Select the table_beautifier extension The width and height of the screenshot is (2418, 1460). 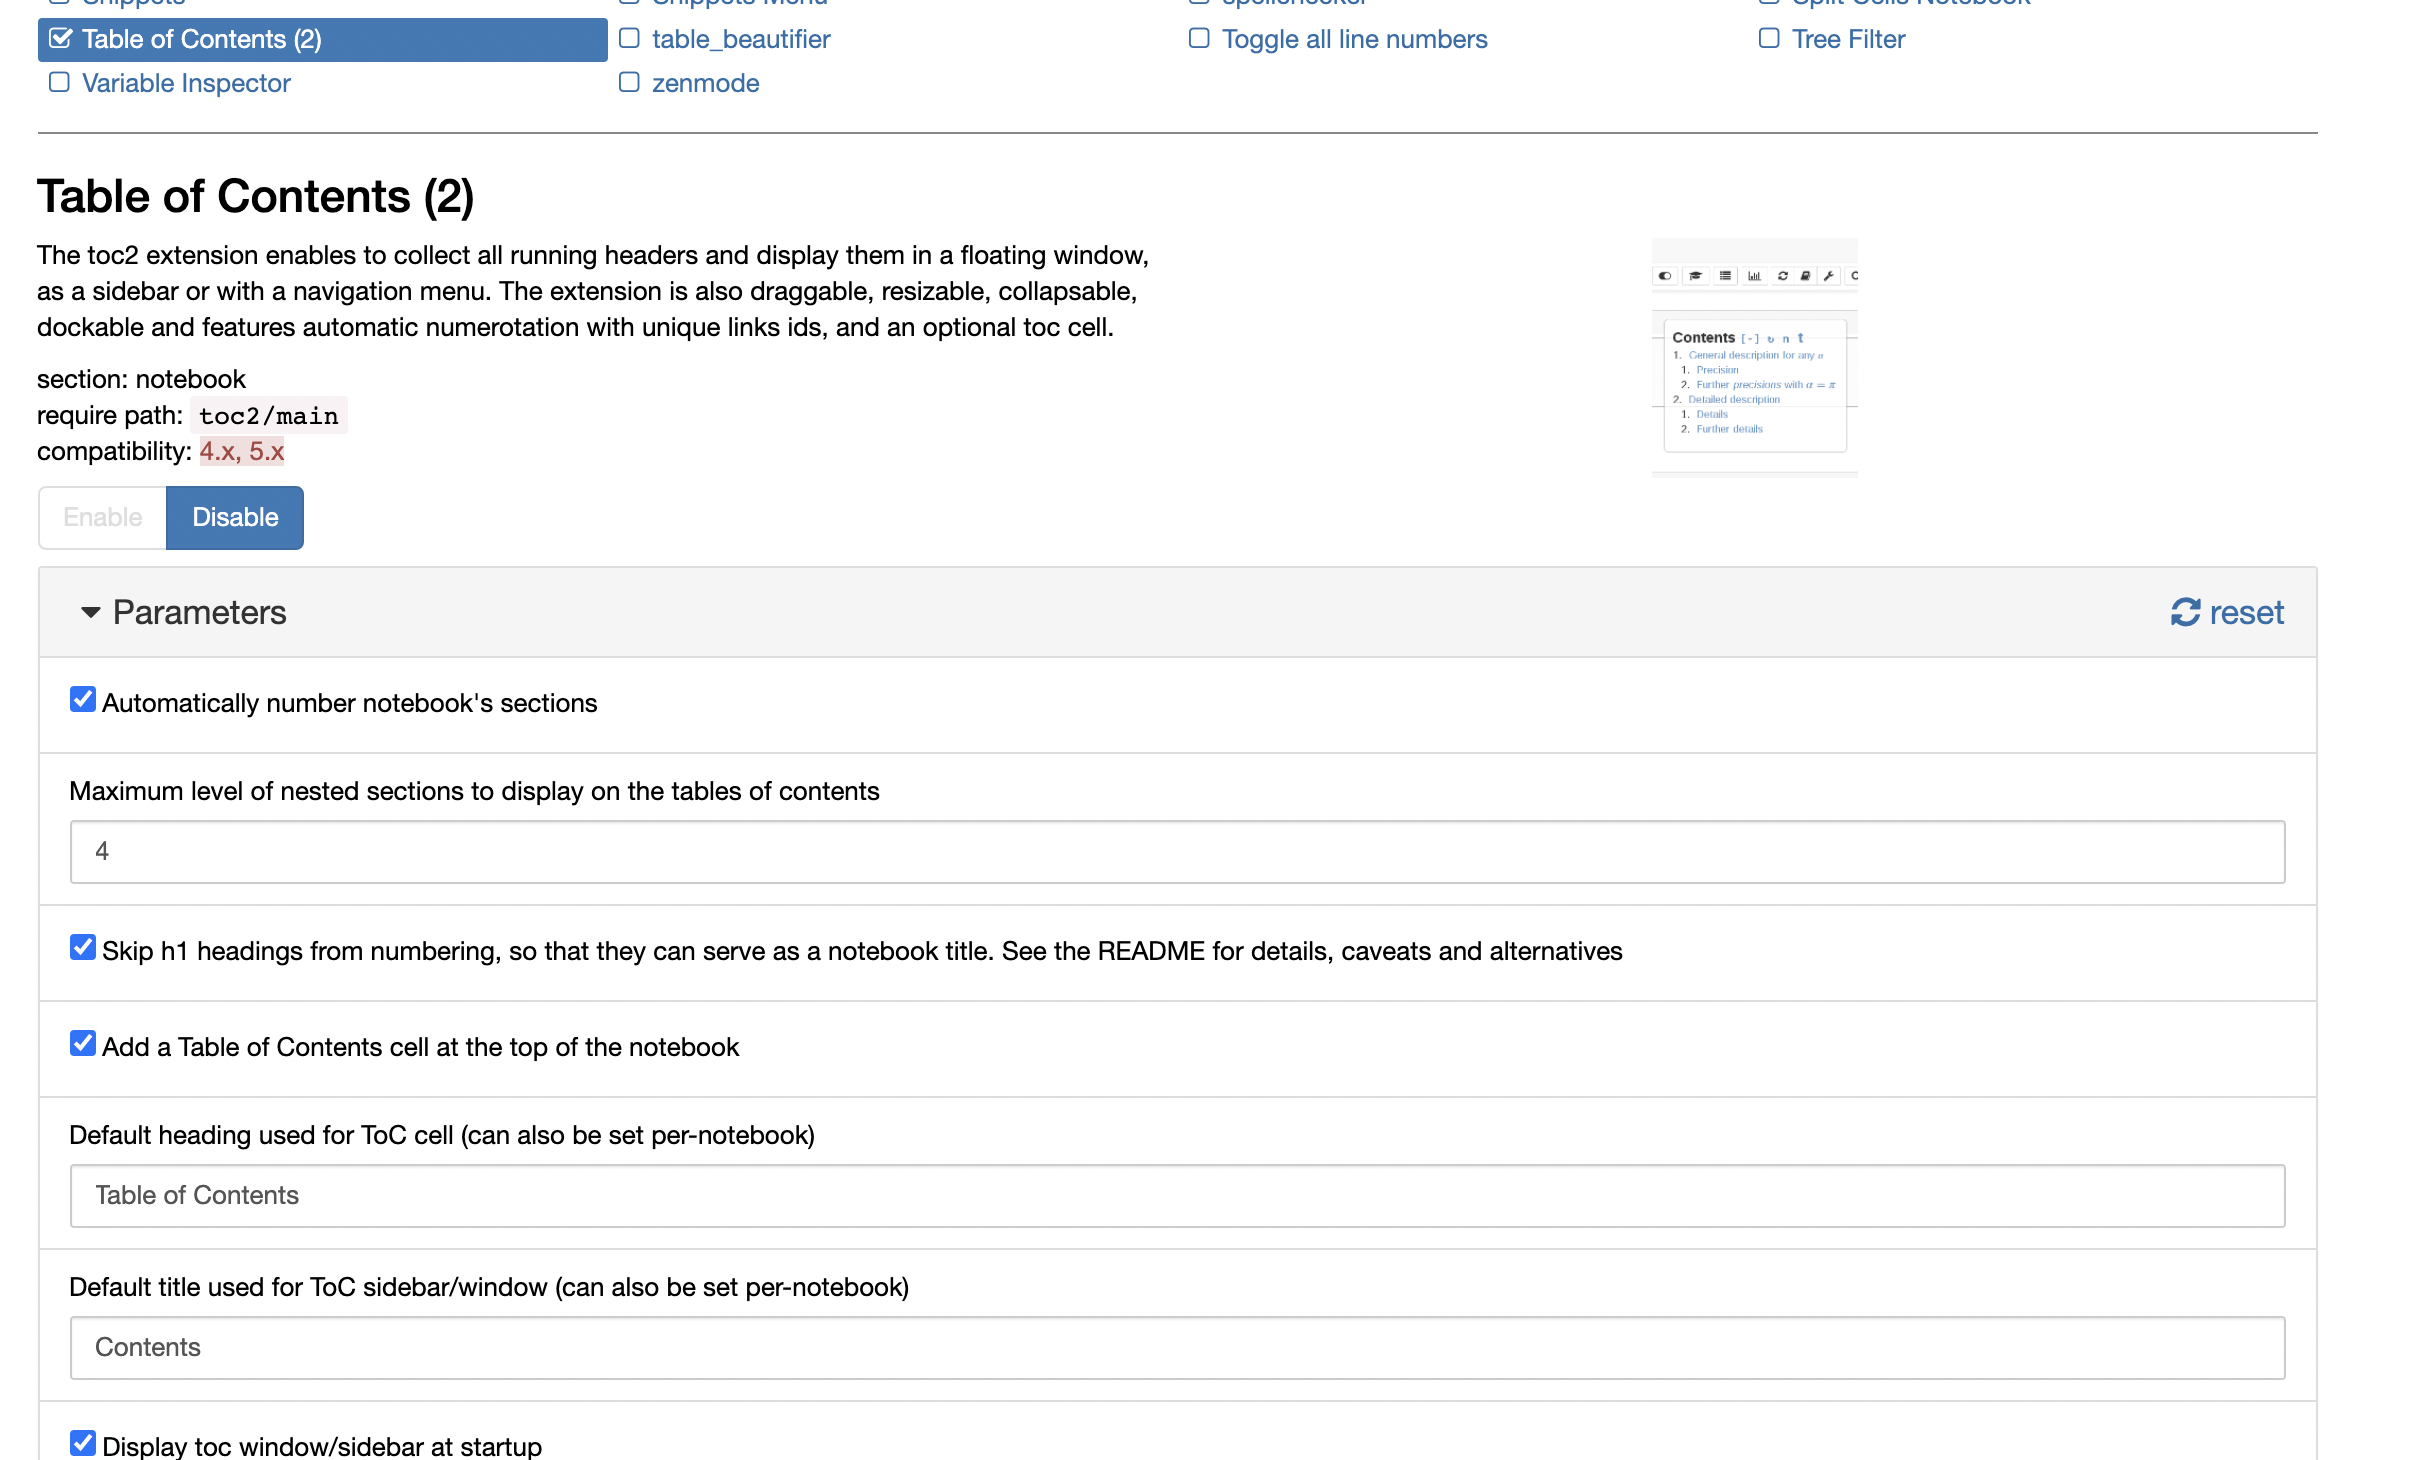[x=740, y=39]
